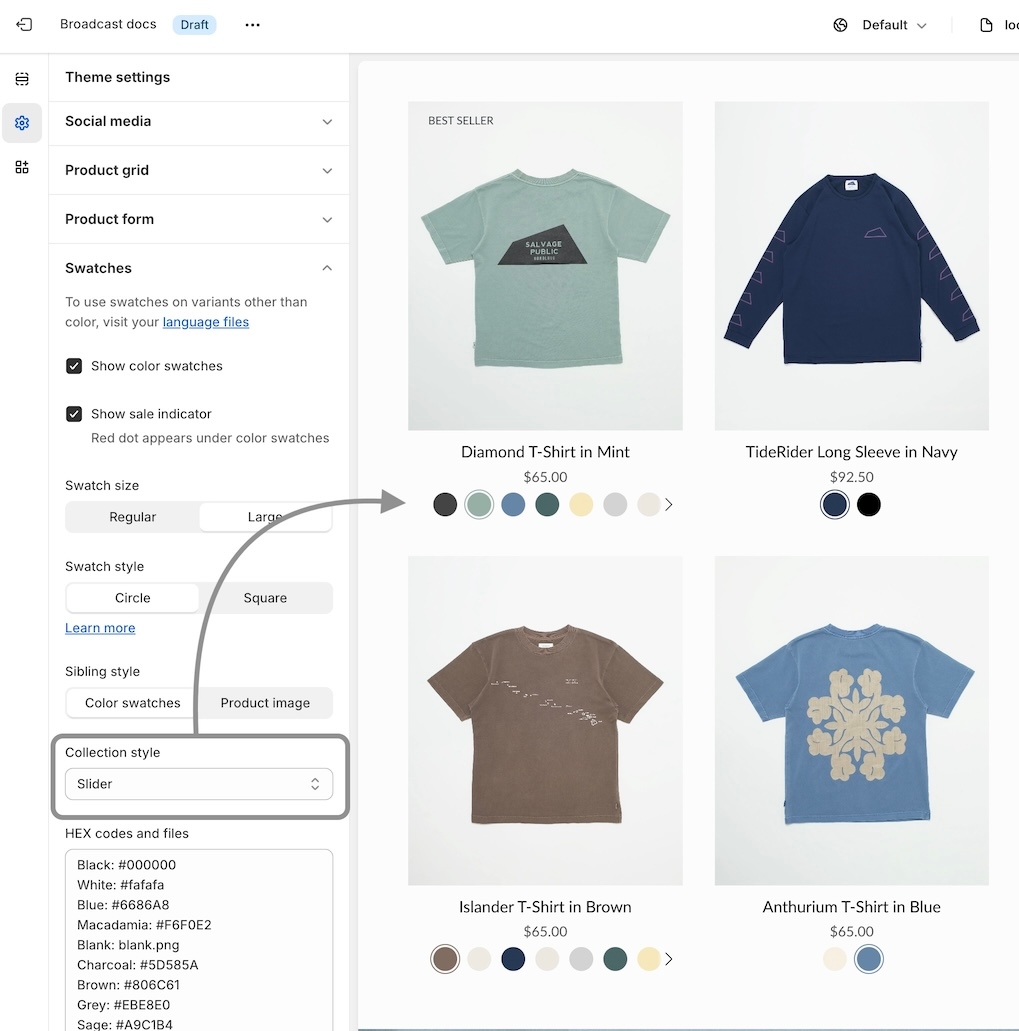Screen dimensions: 1019x1031
Task: Choose Square swatch style
Action: (265, 598)
